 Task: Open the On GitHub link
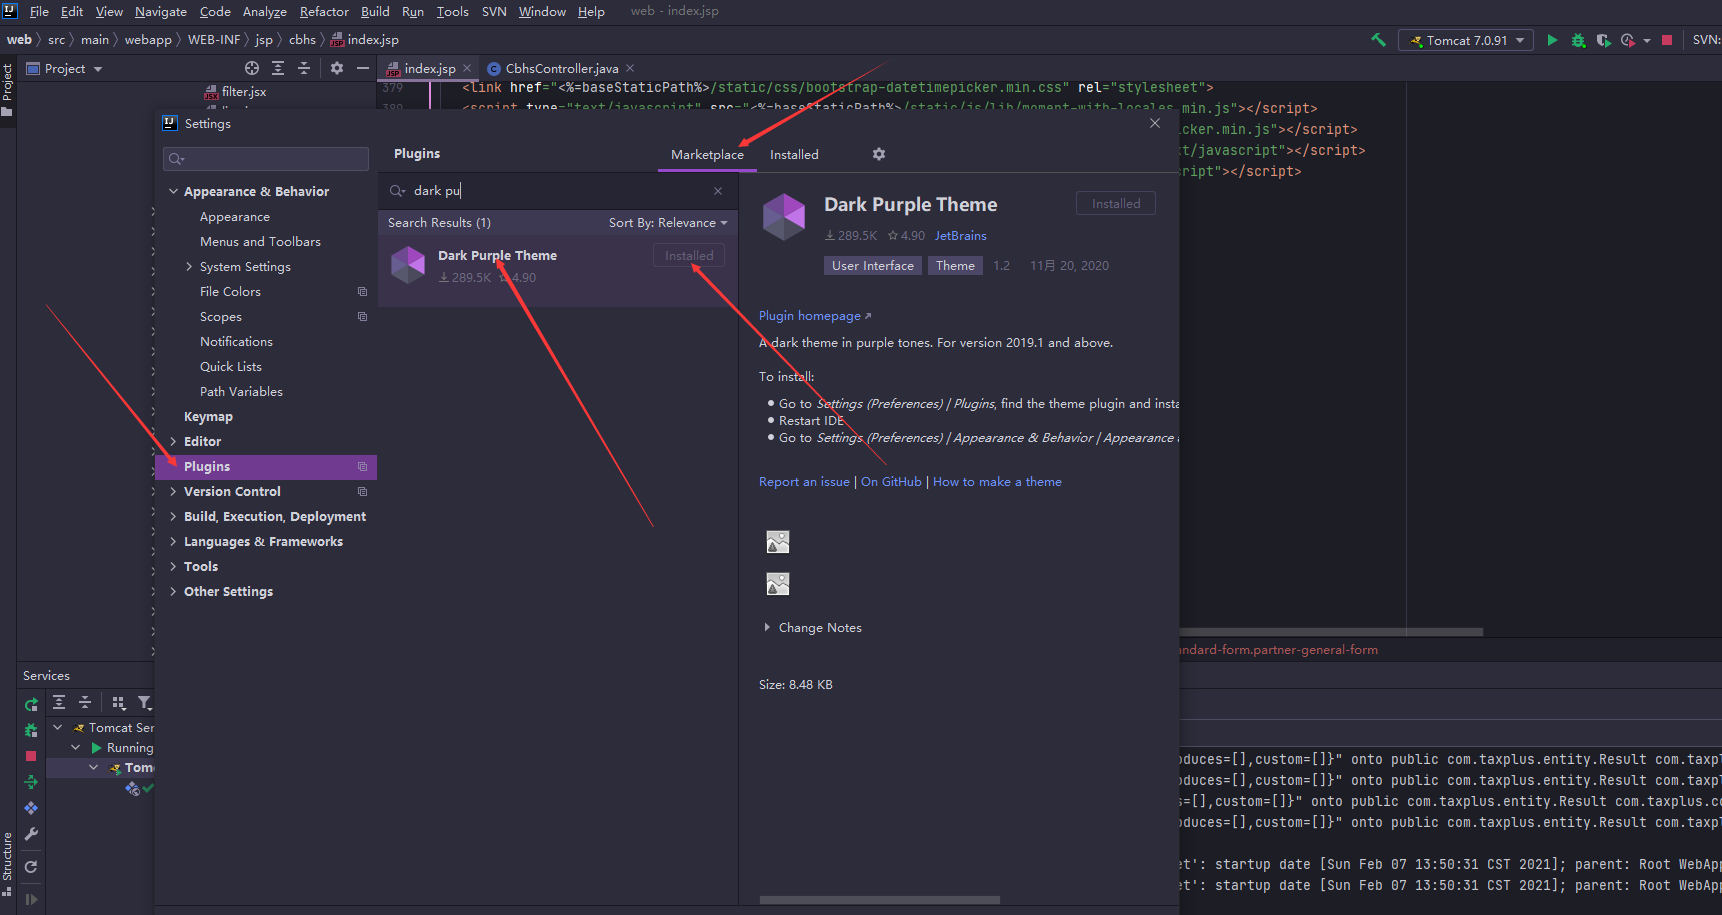tap(891, 481)
